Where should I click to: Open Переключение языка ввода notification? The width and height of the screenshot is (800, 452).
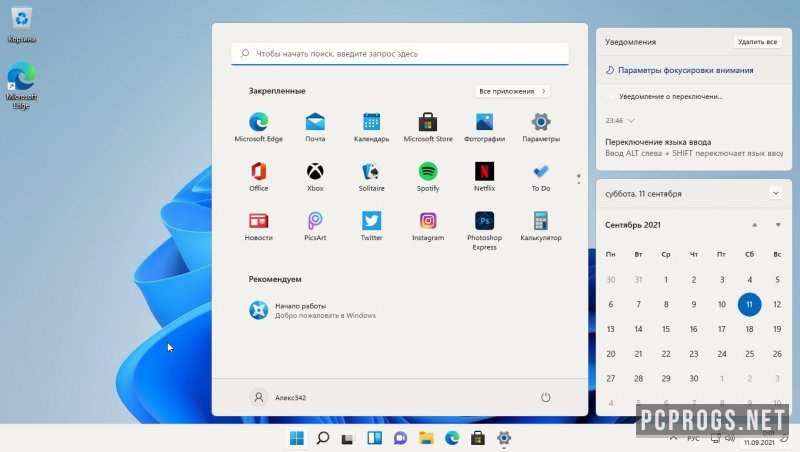(694, 147)
